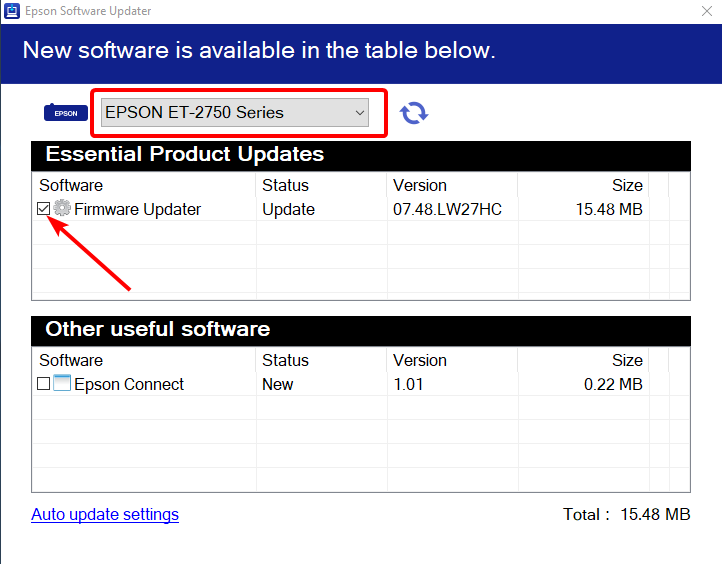Click the 15.48 MB size cell for Firmware Updater
The height and width of the screenshot is (564, 722).
coord(609,209)
